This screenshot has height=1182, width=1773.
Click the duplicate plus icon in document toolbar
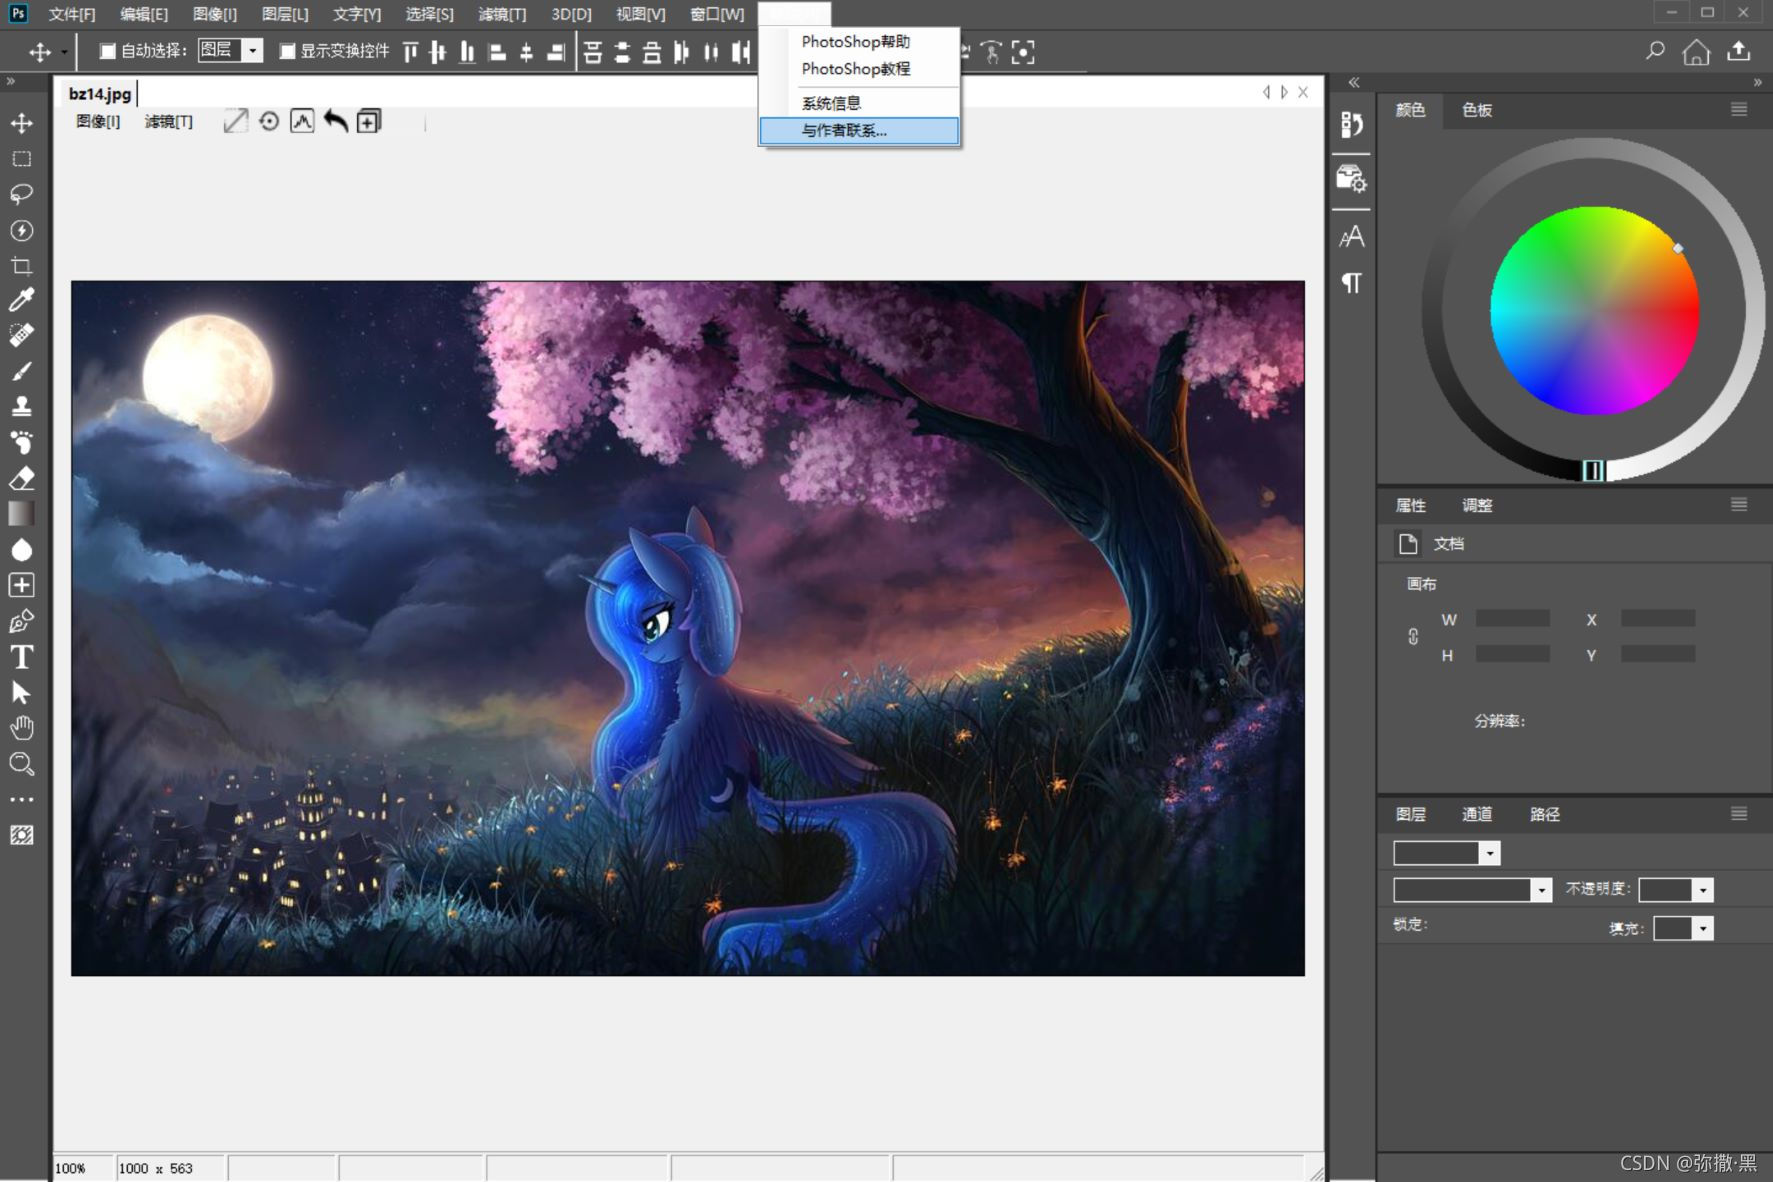pyautogui.click(x=369, y=122)
